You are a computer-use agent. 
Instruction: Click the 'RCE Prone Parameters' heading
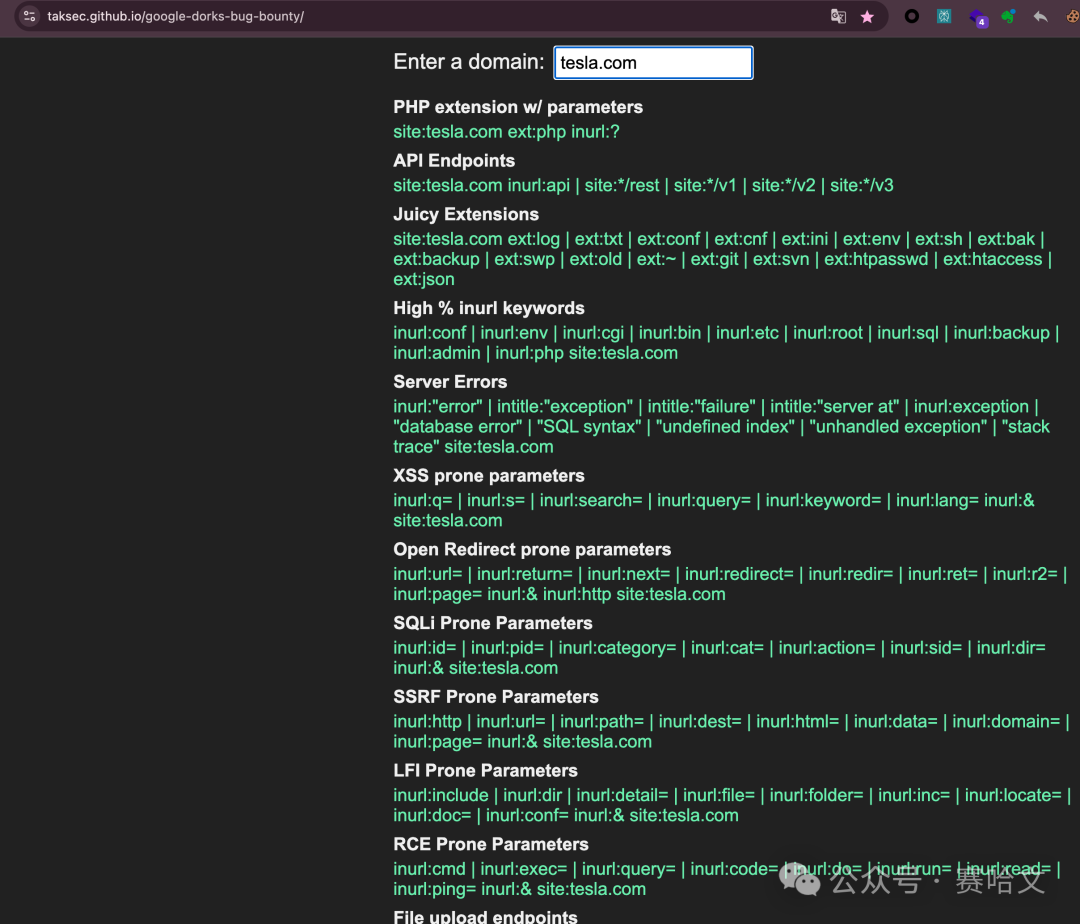coord(490,844)
